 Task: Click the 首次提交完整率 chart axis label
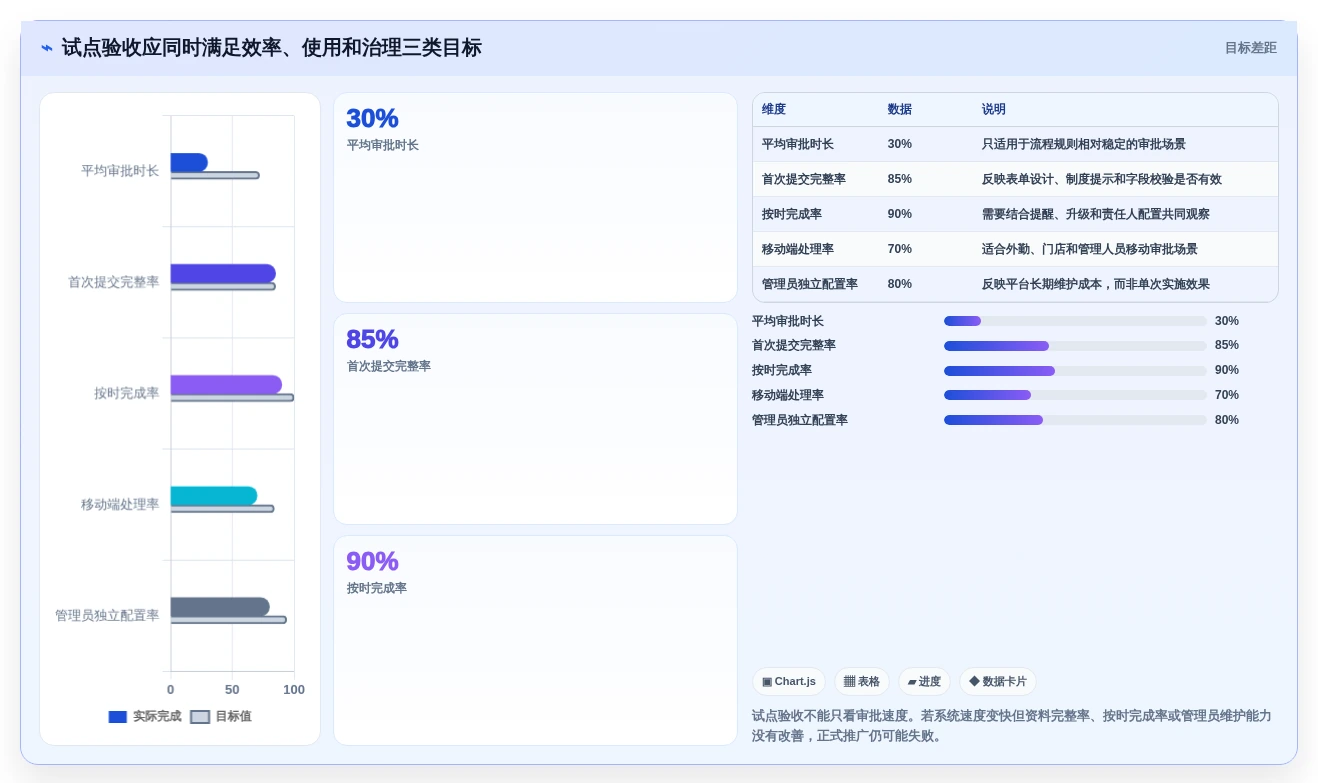(x=114, y=282)
